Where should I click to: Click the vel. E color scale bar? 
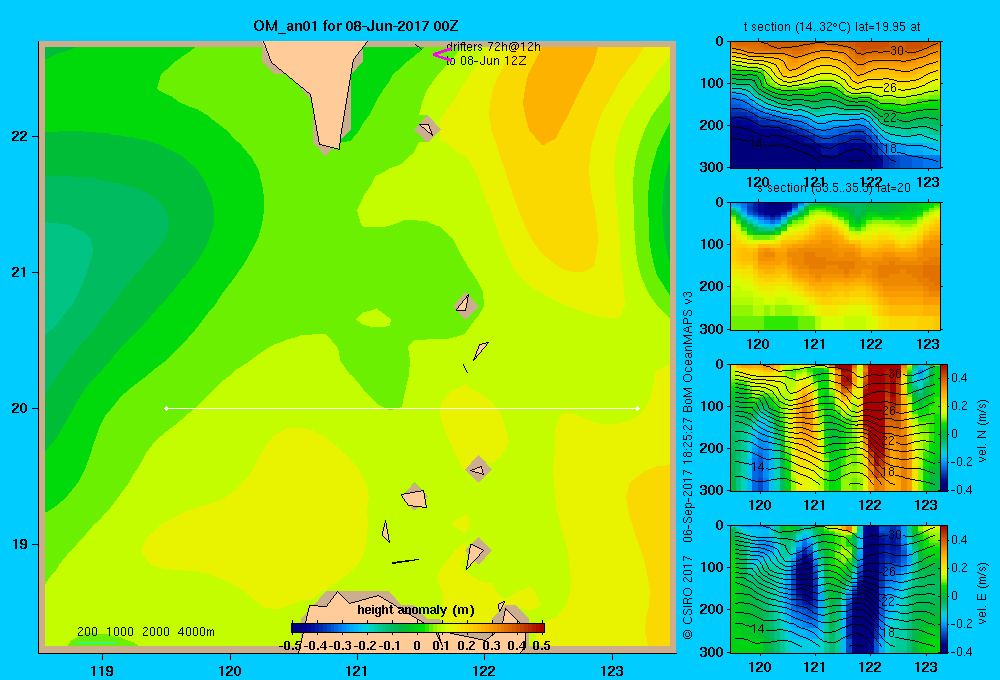coord(944,589)
